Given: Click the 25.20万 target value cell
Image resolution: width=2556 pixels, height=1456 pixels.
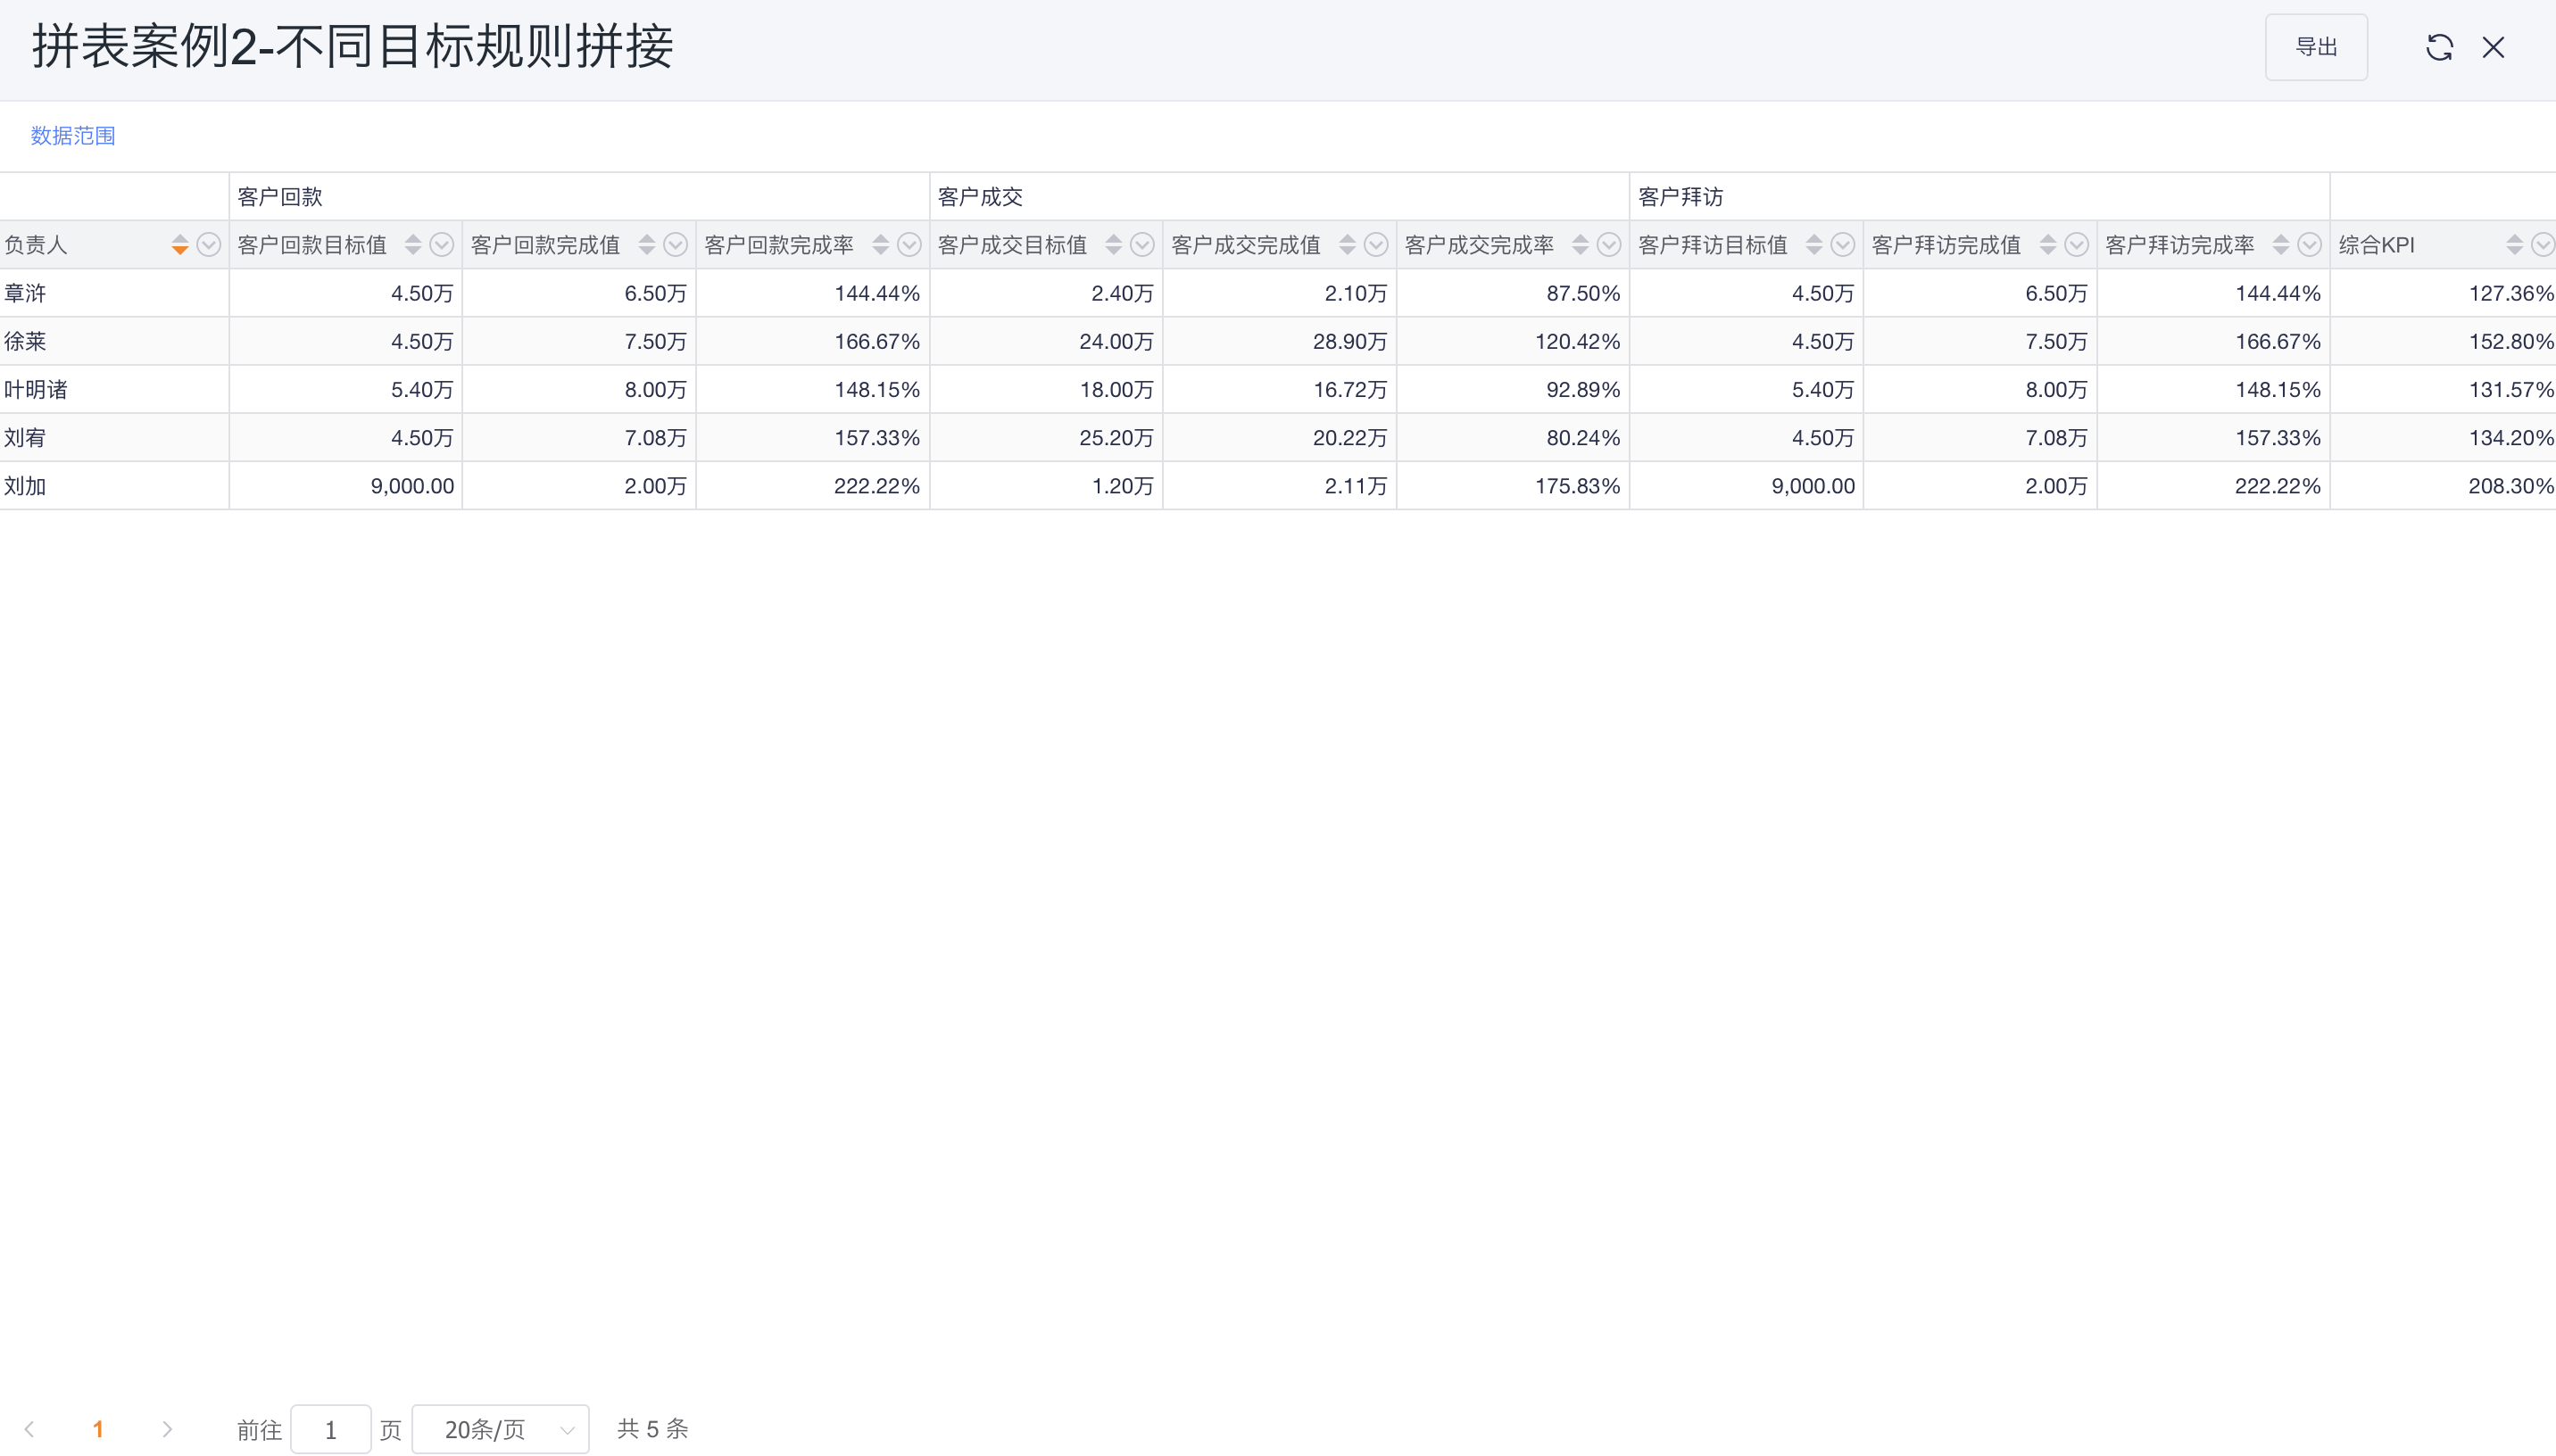Looking at the screenshot, I should tap(1046, 437).
